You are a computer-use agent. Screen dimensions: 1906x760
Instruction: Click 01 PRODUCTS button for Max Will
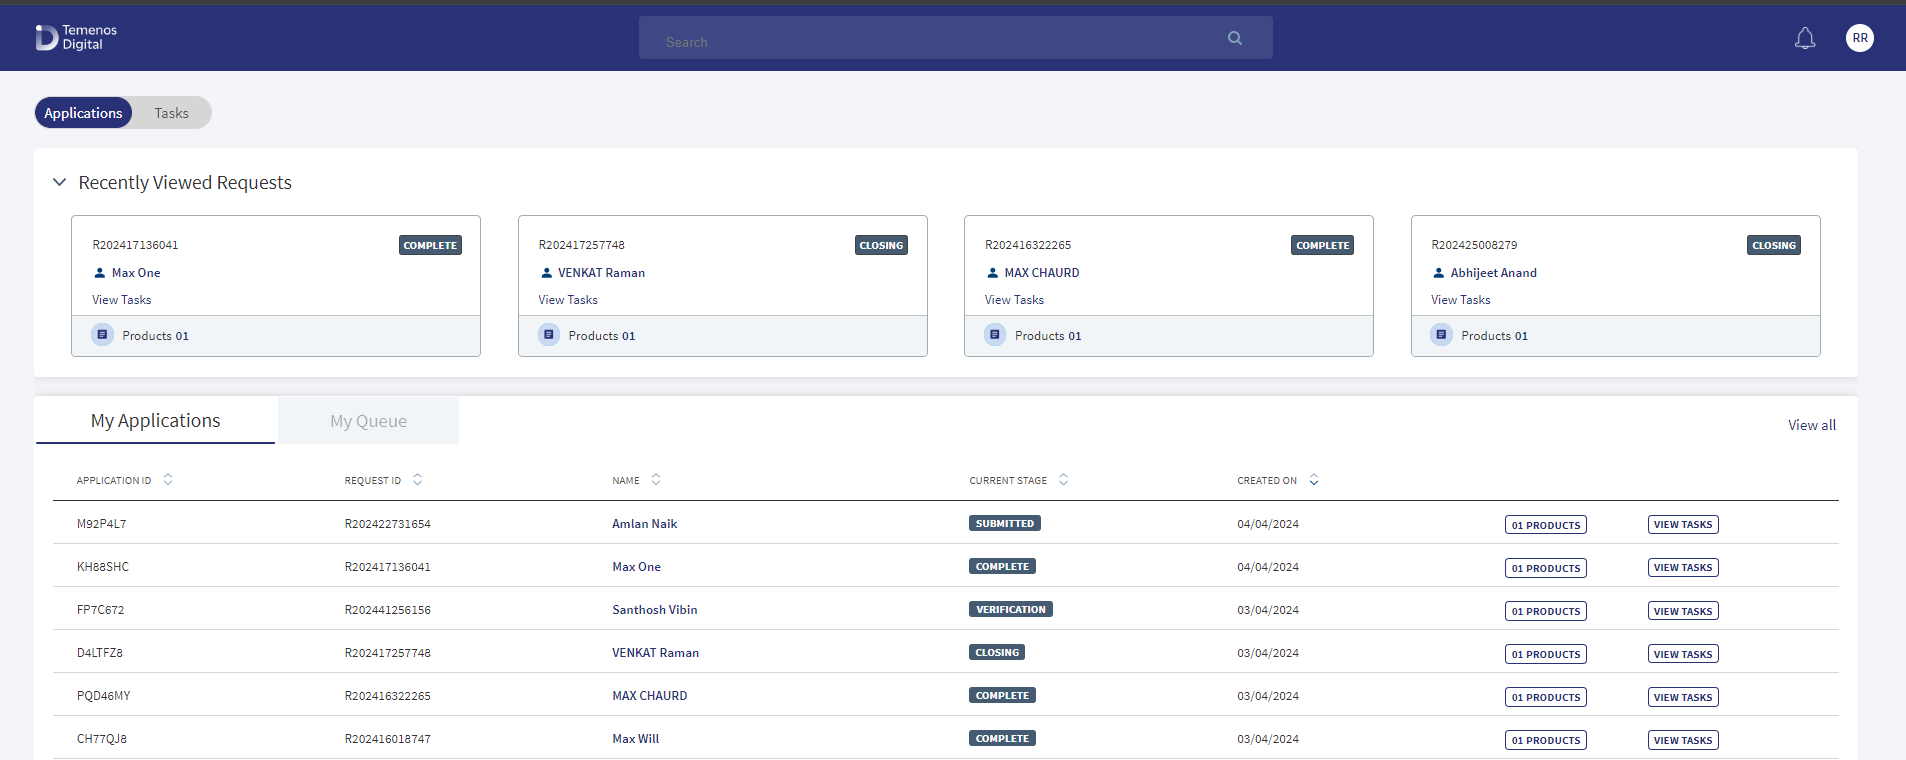coord(1546,740)
